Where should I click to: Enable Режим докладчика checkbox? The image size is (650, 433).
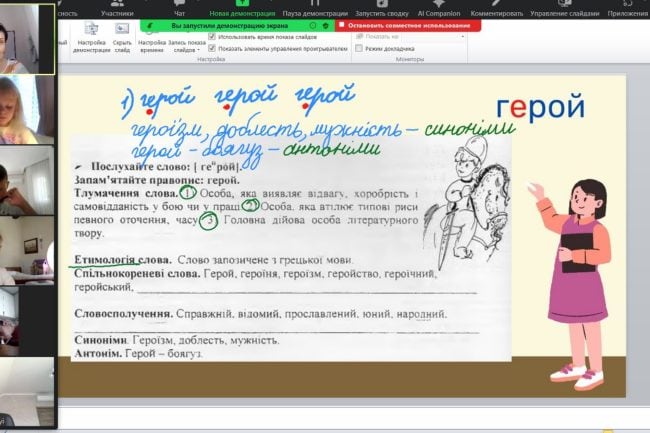[x=359, y=48]
